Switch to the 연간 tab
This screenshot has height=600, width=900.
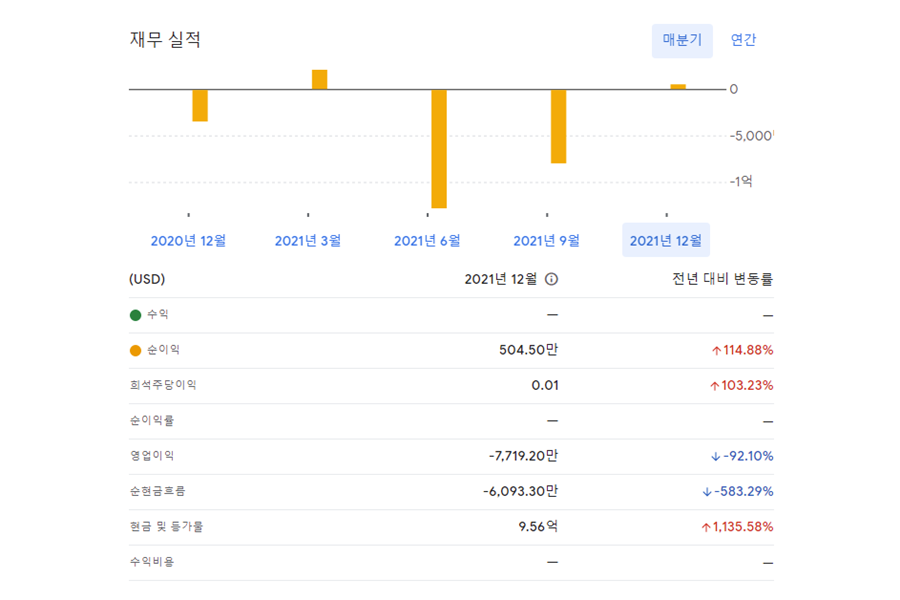coord(744,40)
